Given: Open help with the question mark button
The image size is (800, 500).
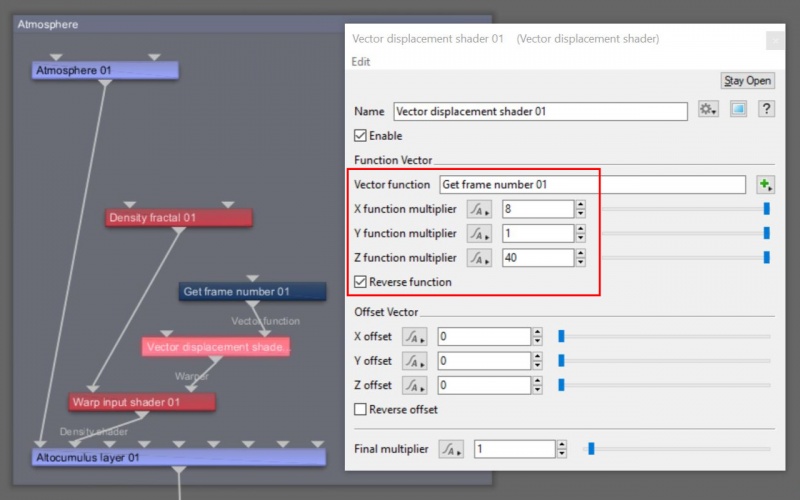Looking at the screenshot, I should pos(766,109).
